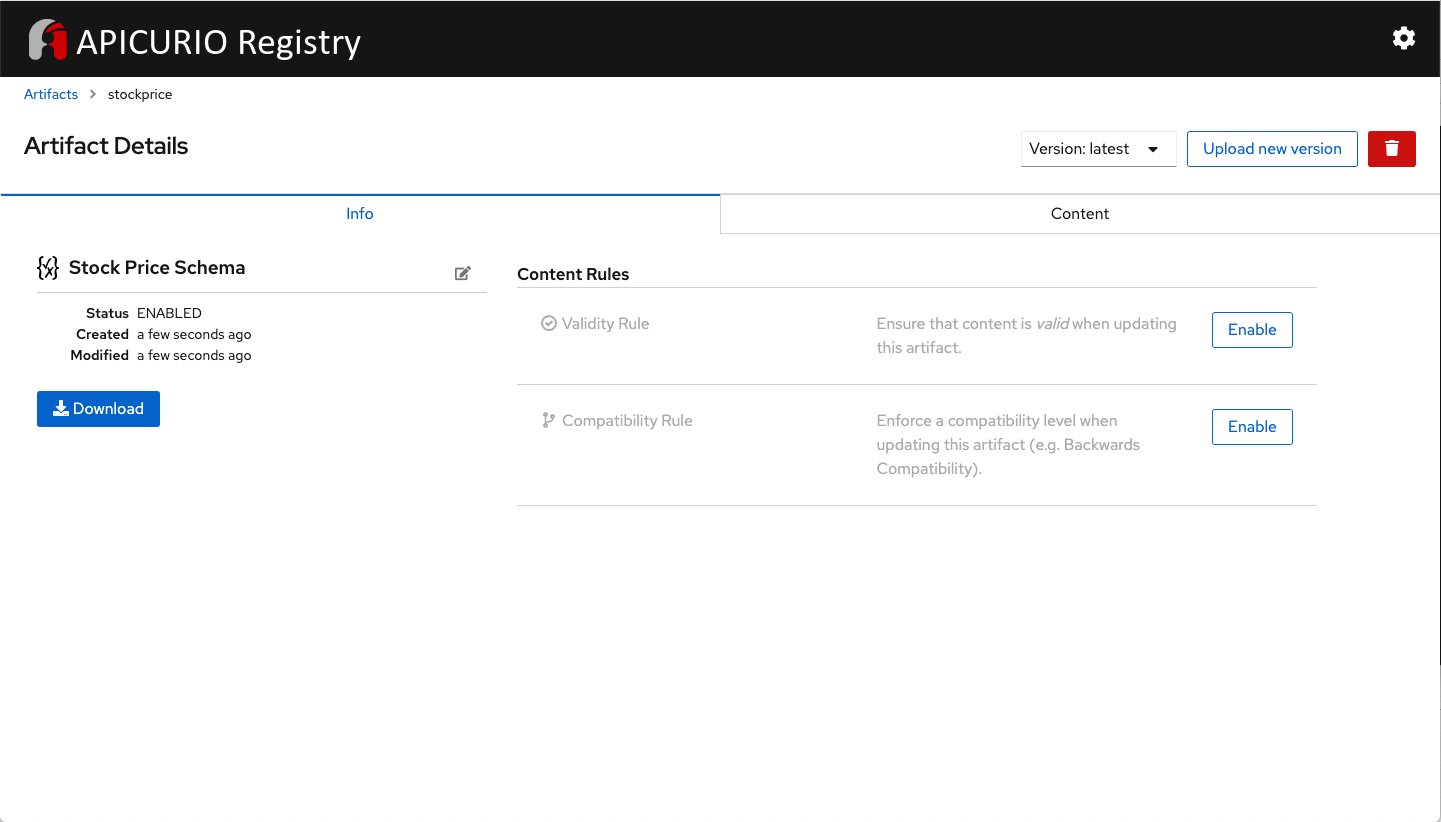This screenshot has height=822, width=1441.
Task: Enable the Compatibility Rule
Action: 1251,427
